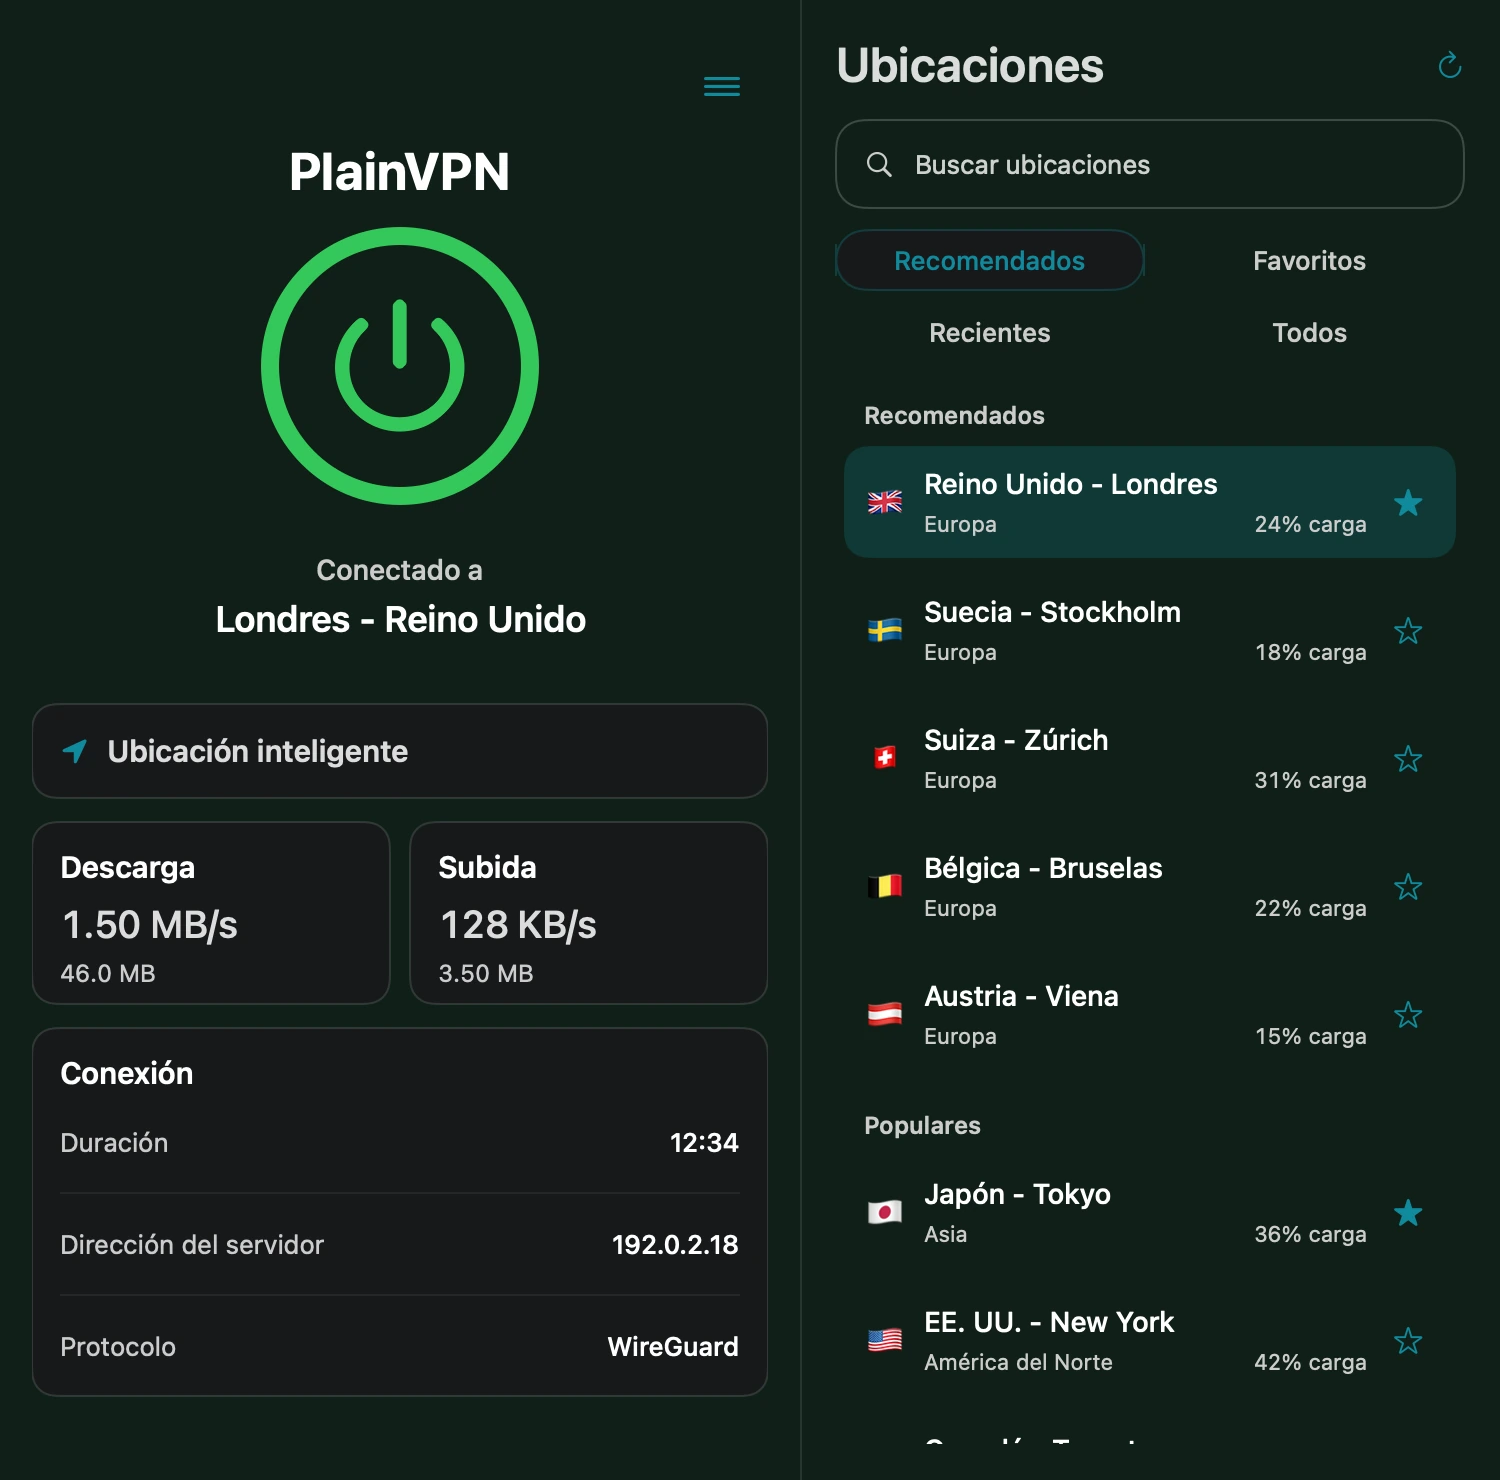The width and height of the screenshot is (1500, 1480).
Task: Click the Japan flag icon
Action: [x=885, y=1212]
